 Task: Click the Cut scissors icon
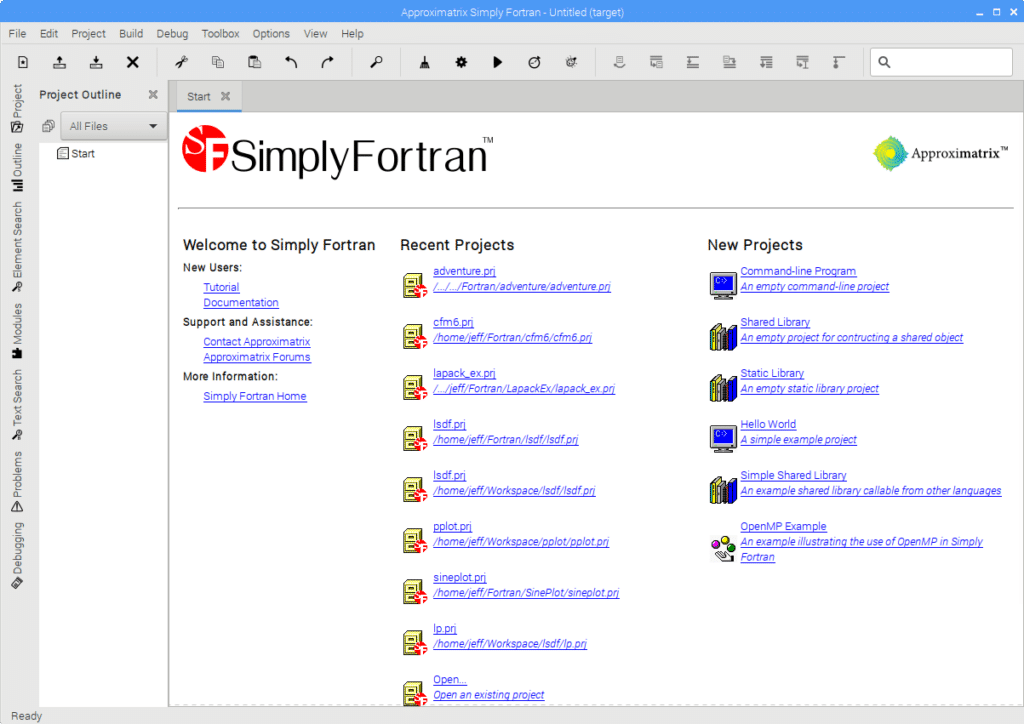click(182, 62)
